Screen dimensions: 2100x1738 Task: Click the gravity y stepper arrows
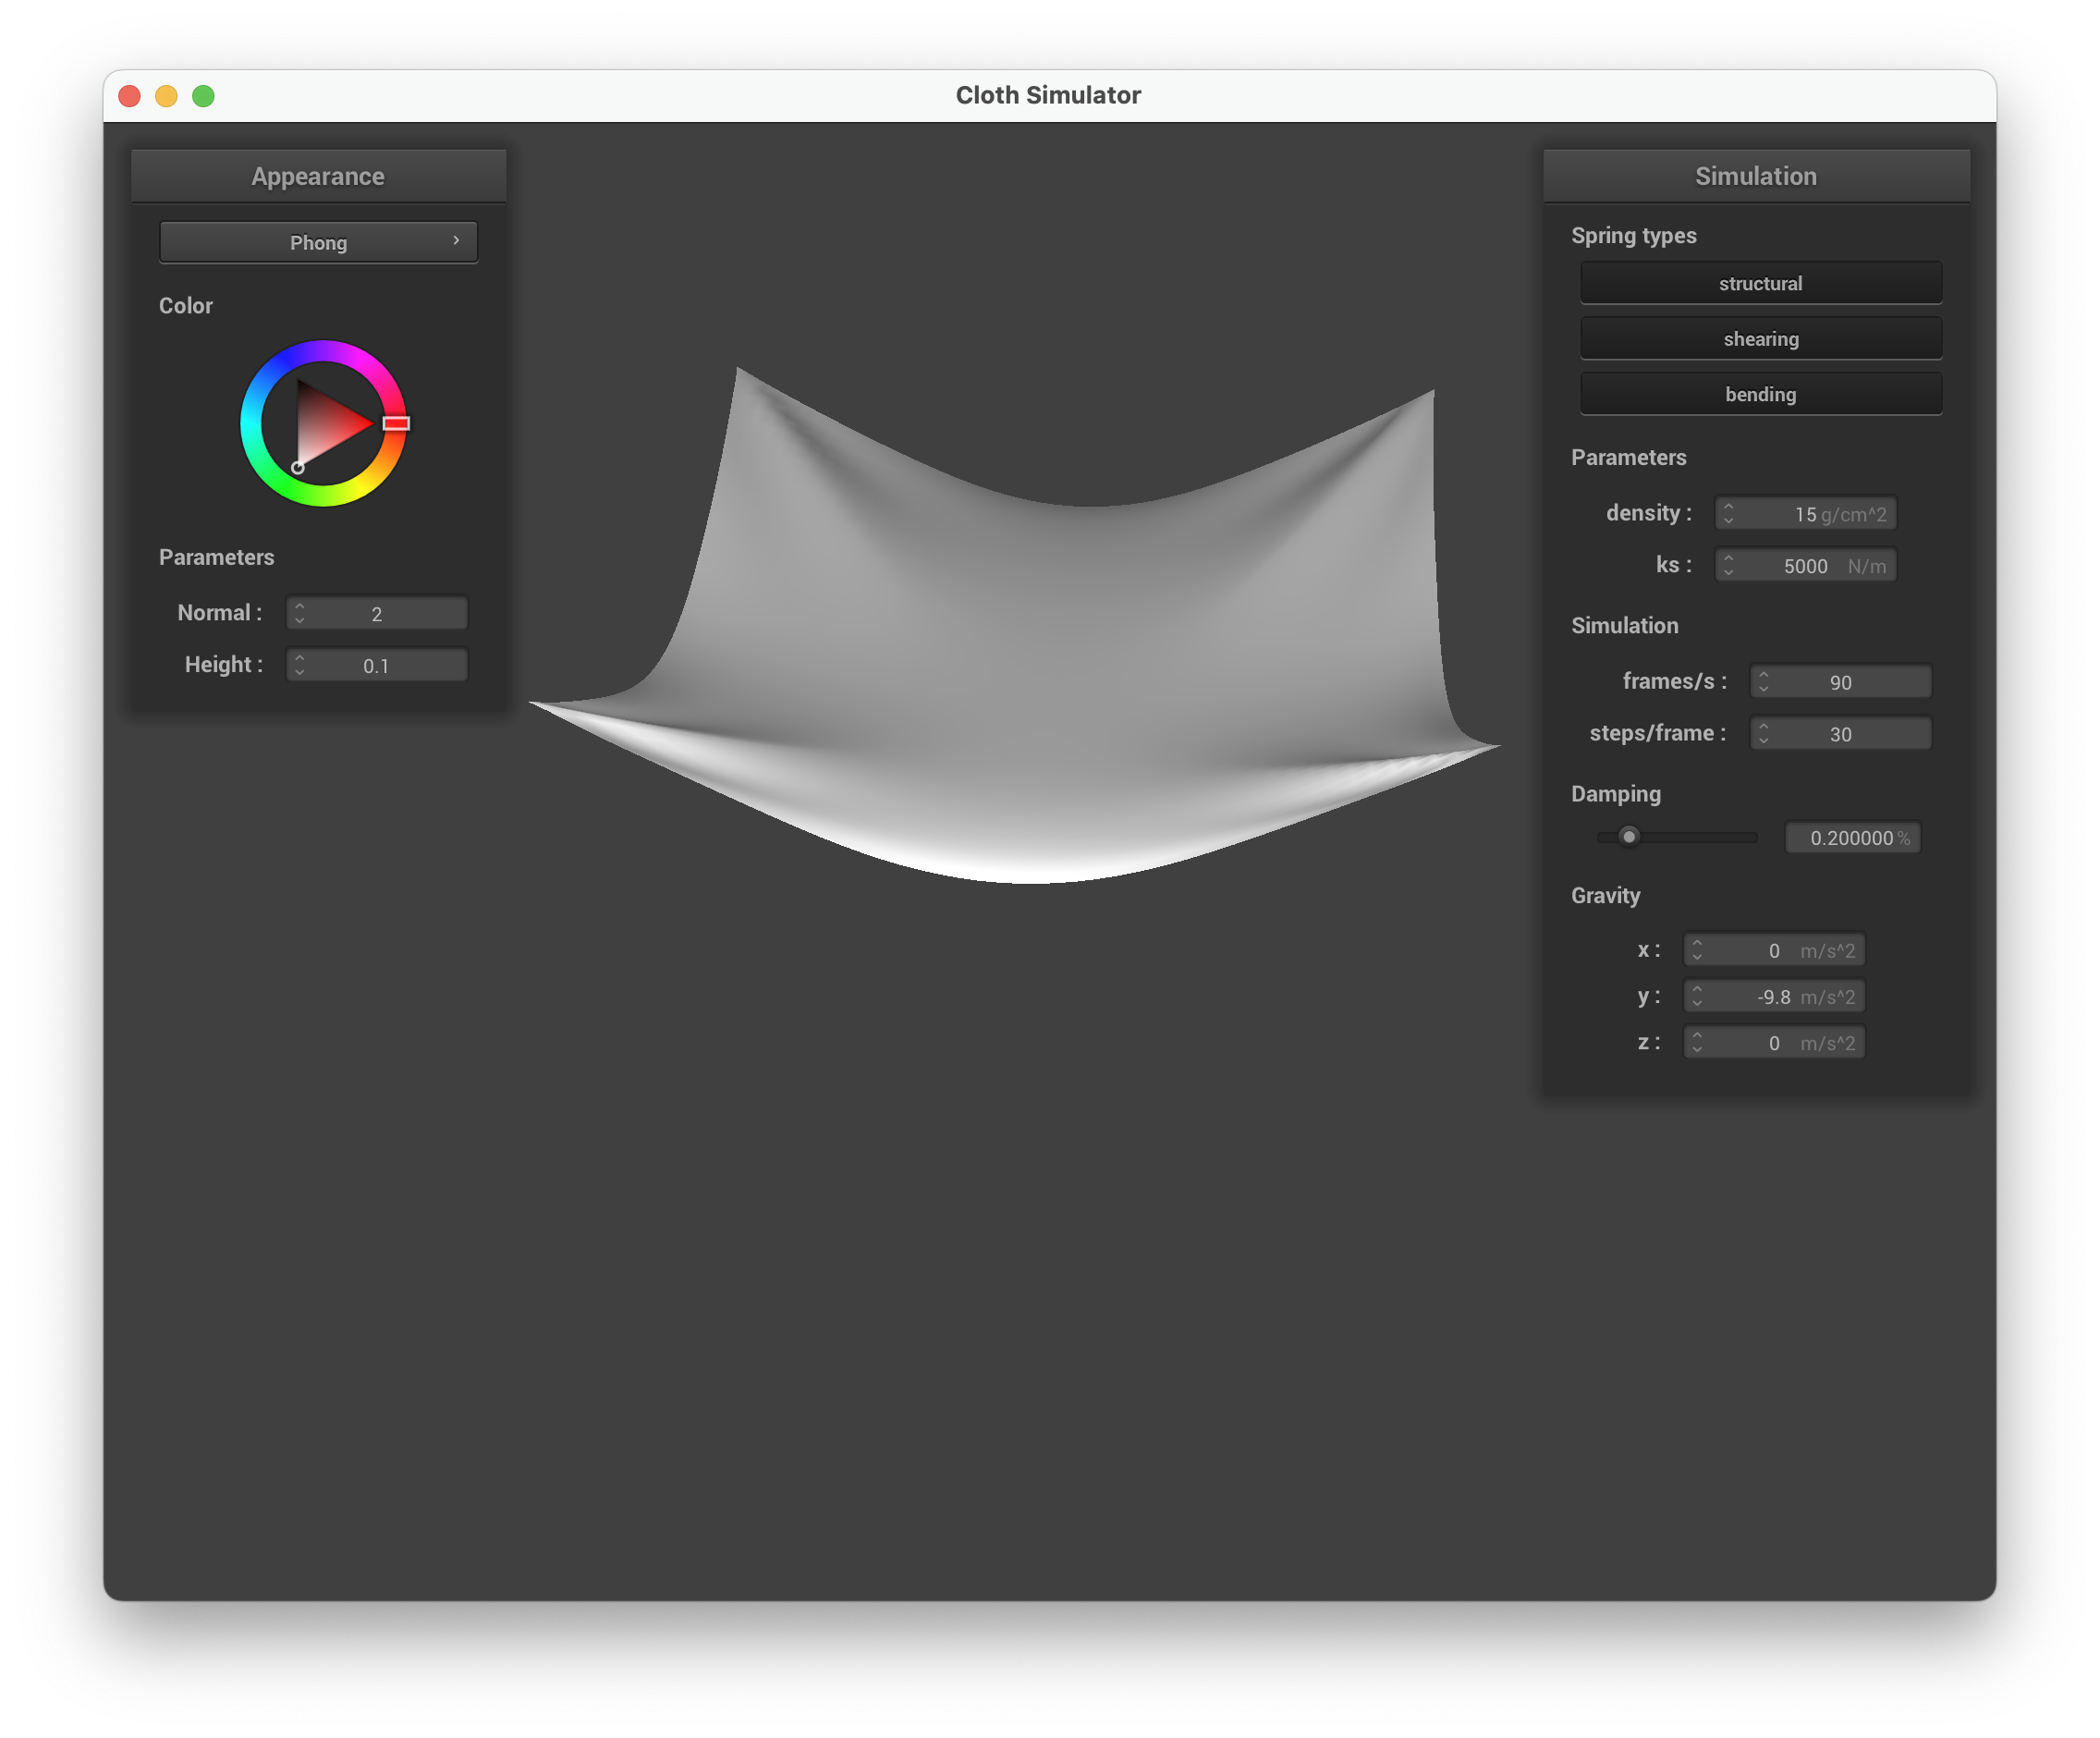tap(1696, 996)
